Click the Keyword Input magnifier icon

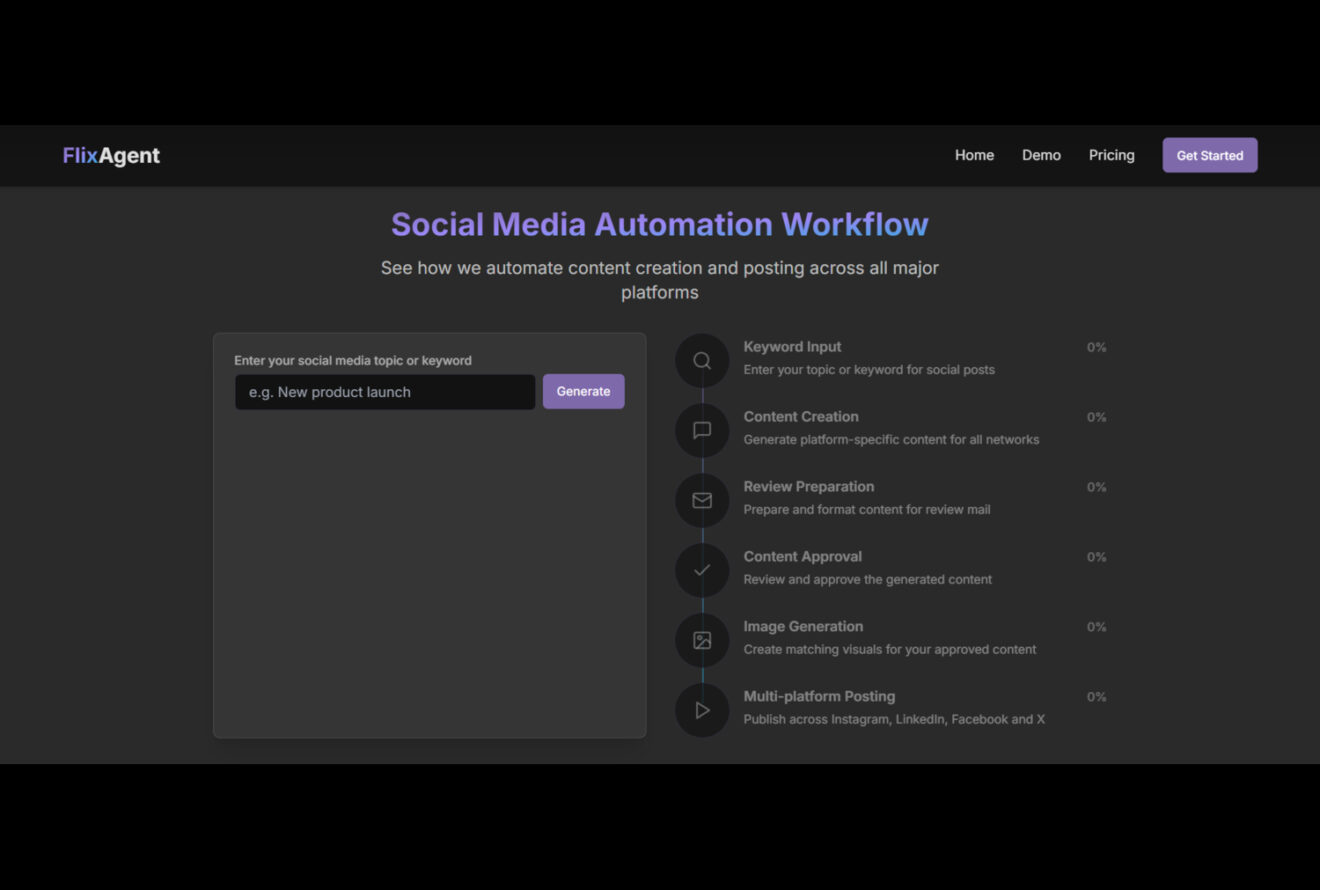click(x=702, y=360)
